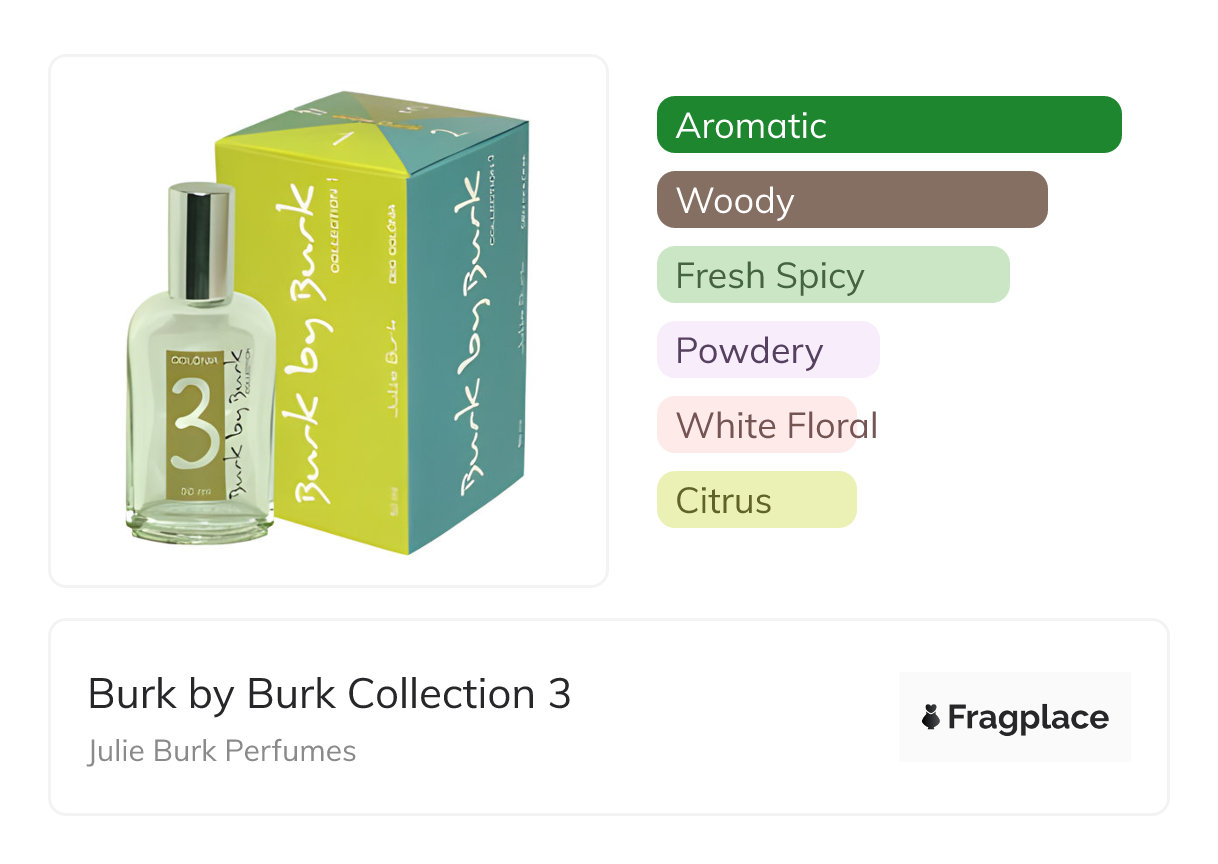
Task: Select the Woody accord bar
Action: pos(852,200)
